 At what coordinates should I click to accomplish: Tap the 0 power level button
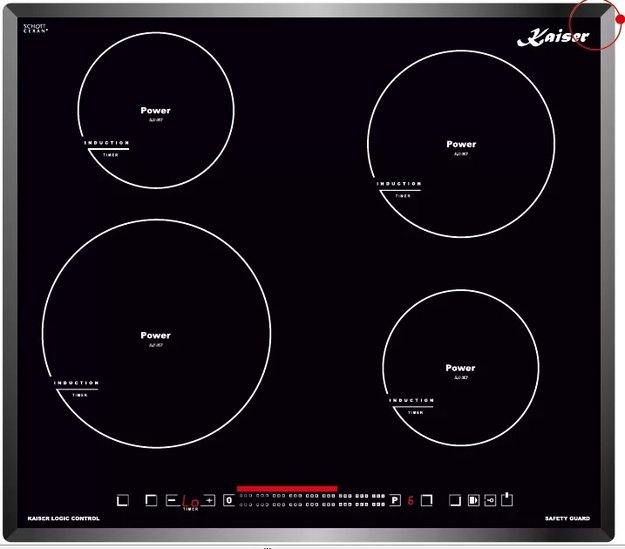pos(228,499)
